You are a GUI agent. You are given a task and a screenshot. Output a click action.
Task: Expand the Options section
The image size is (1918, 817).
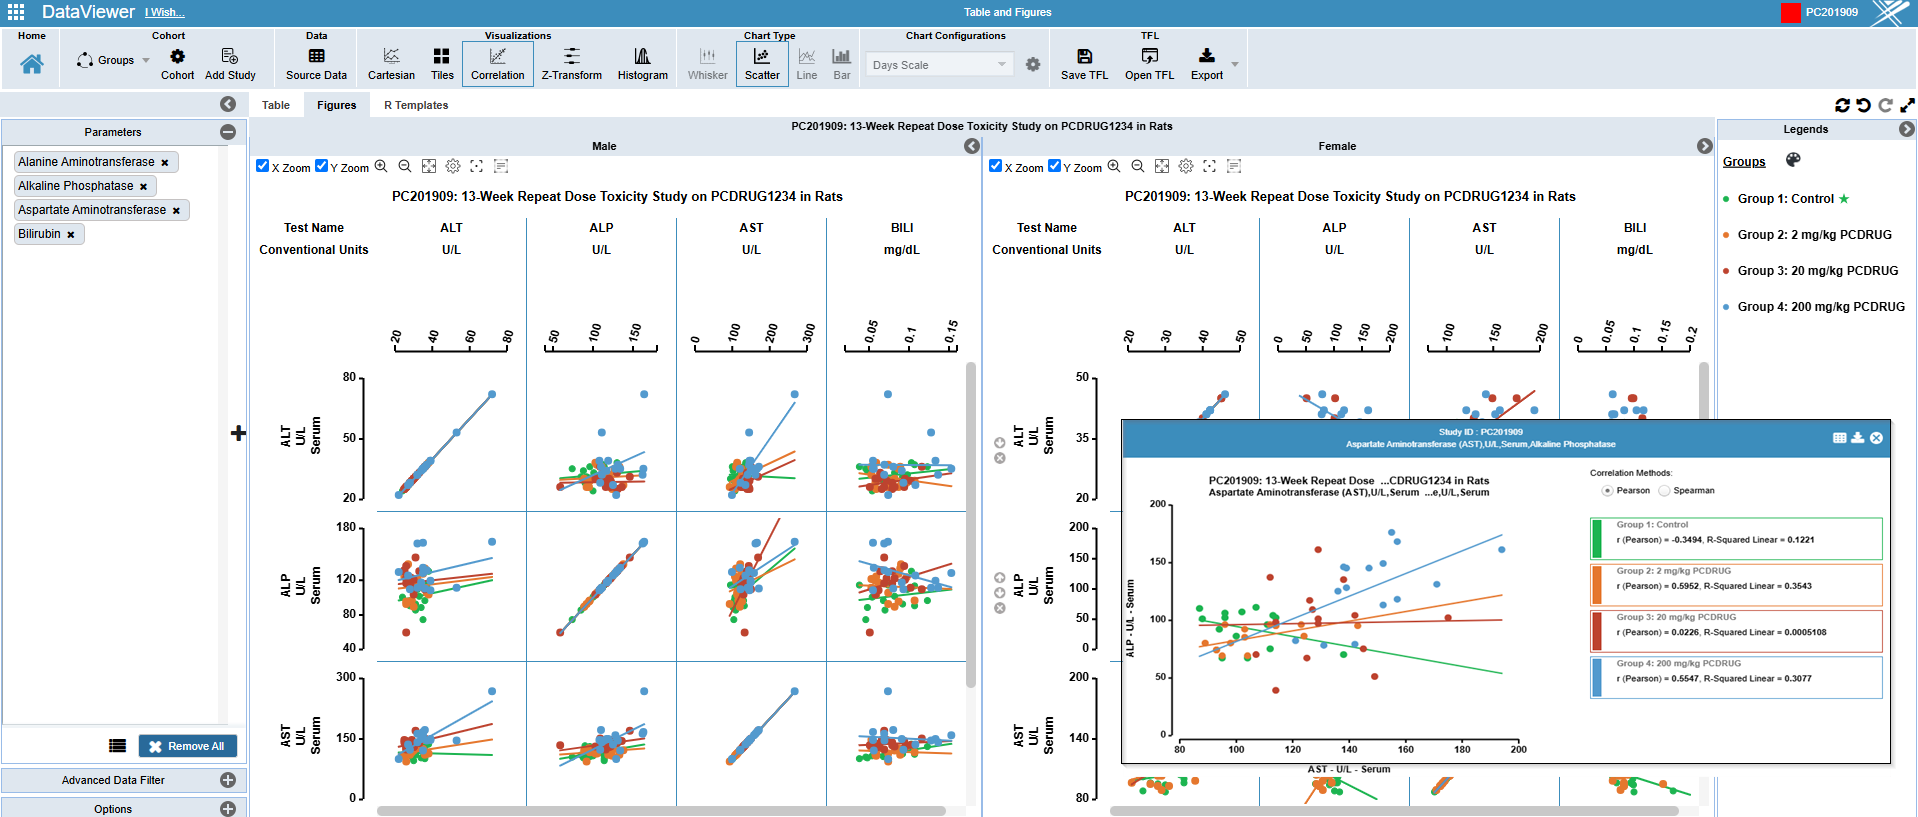click(228, 809)
